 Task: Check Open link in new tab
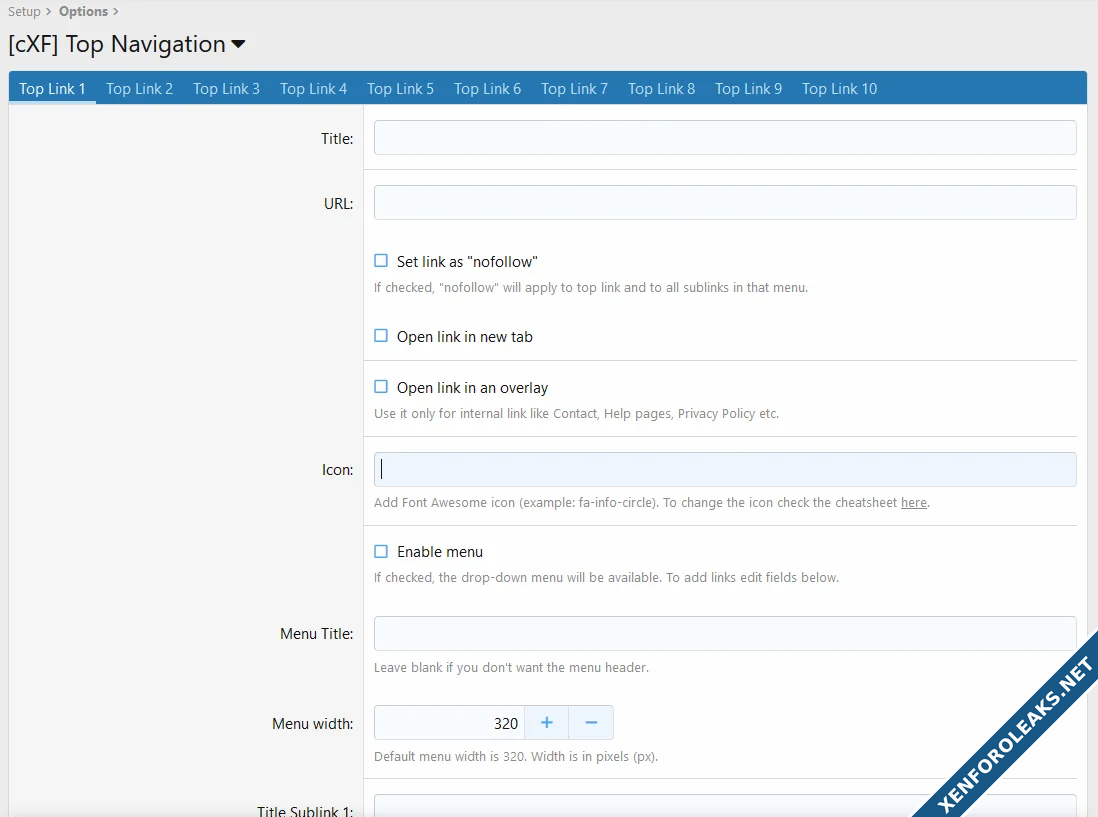coord(381,336)
